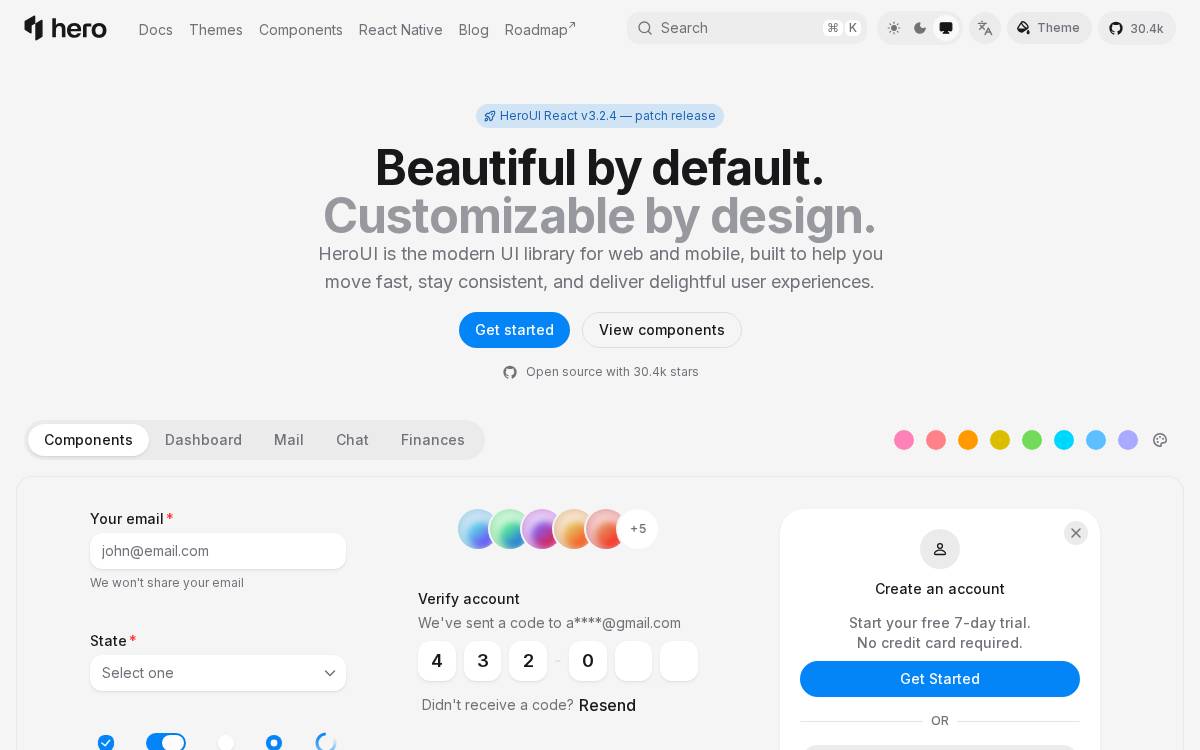The height and width of the screenshot is (750, 1200).
Task: Click the OTP digit box showing 4
Action: [x=437, y=661]
